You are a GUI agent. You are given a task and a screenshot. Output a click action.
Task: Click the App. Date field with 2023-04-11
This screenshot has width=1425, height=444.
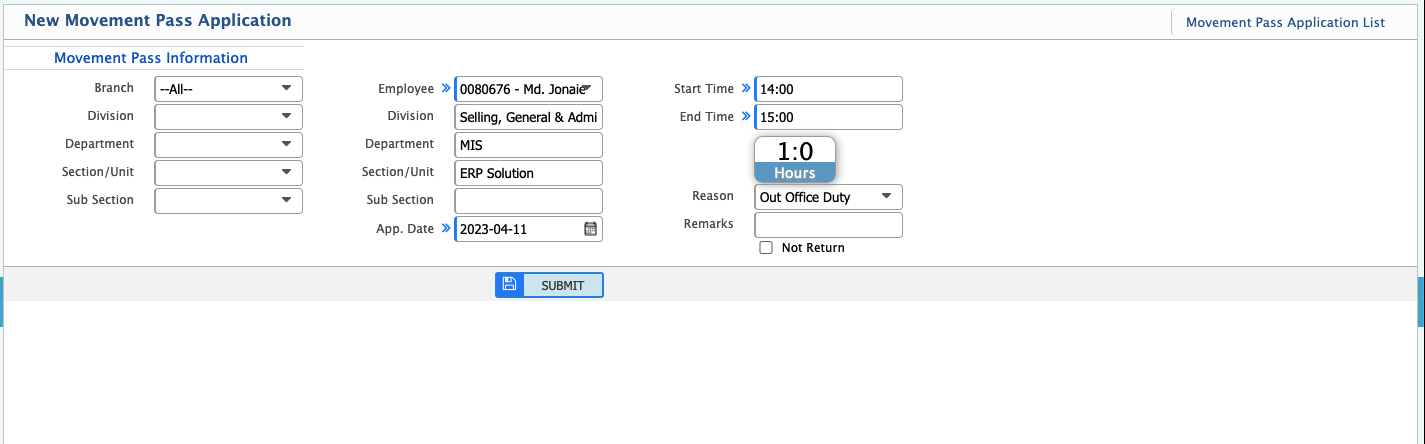pos(529,229)
